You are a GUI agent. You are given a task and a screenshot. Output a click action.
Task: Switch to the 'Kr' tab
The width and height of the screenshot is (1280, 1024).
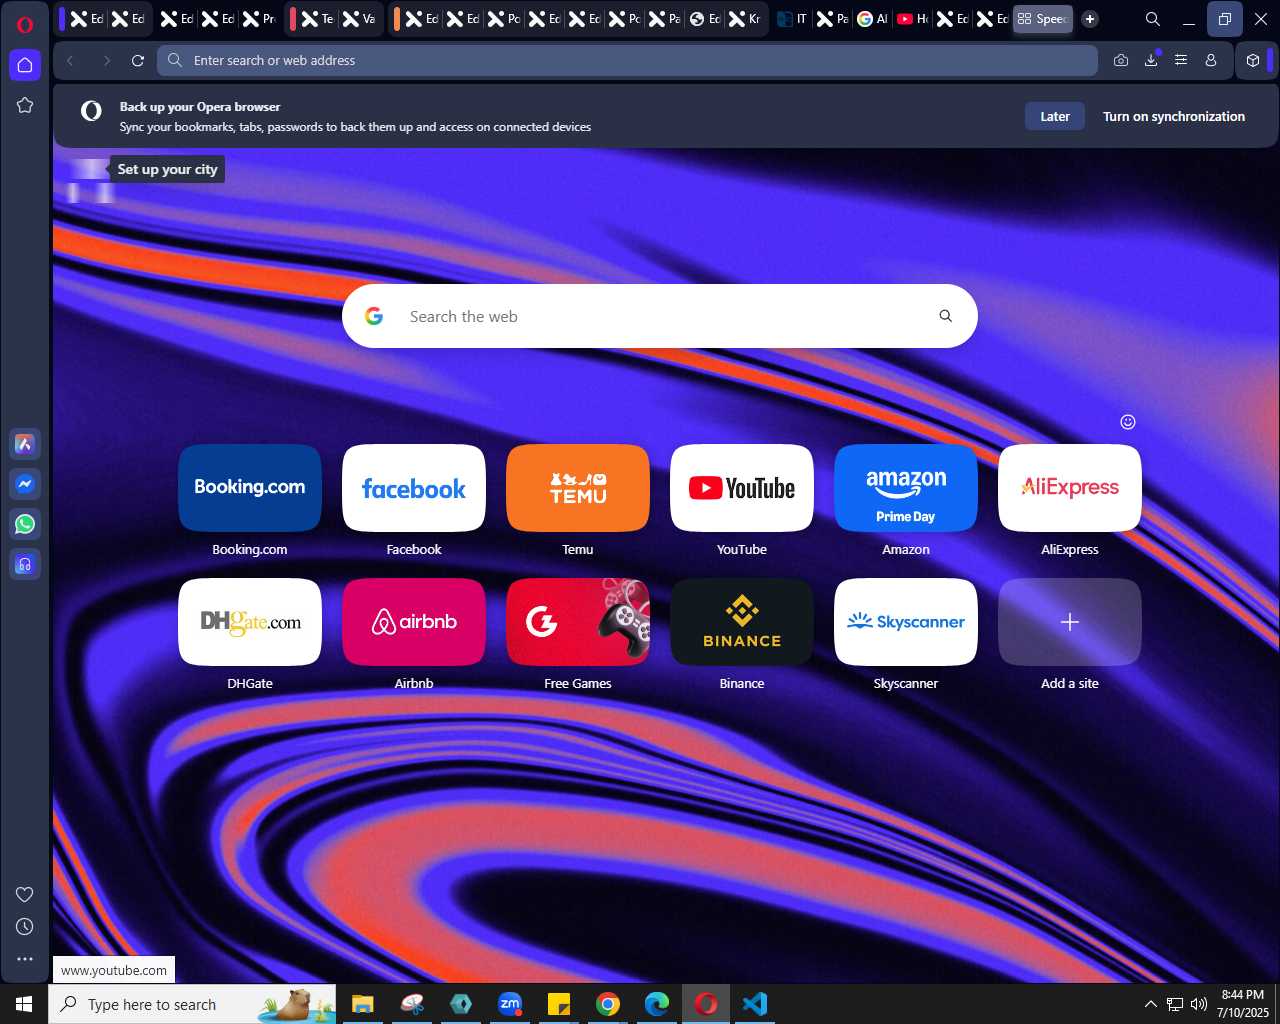point(745,19)
